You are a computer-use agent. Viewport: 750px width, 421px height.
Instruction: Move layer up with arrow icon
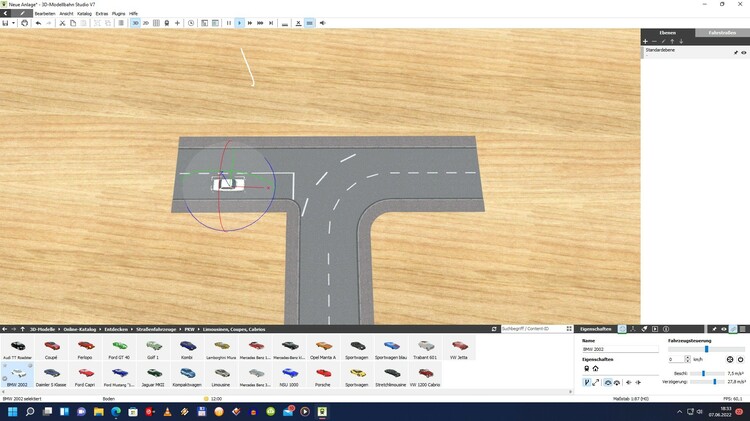[x=672, y=42]
